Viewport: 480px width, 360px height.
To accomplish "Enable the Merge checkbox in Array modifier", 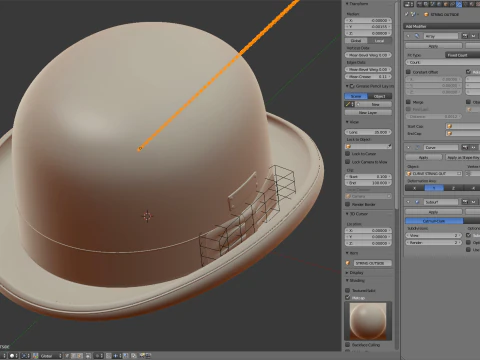I will 408,102.
